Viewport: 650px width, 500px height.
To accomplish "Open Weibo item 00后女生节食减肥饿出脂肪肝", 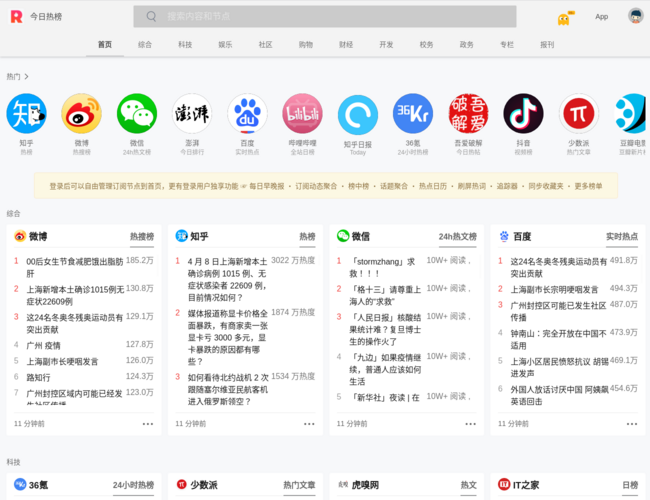I will coord(75,267).
